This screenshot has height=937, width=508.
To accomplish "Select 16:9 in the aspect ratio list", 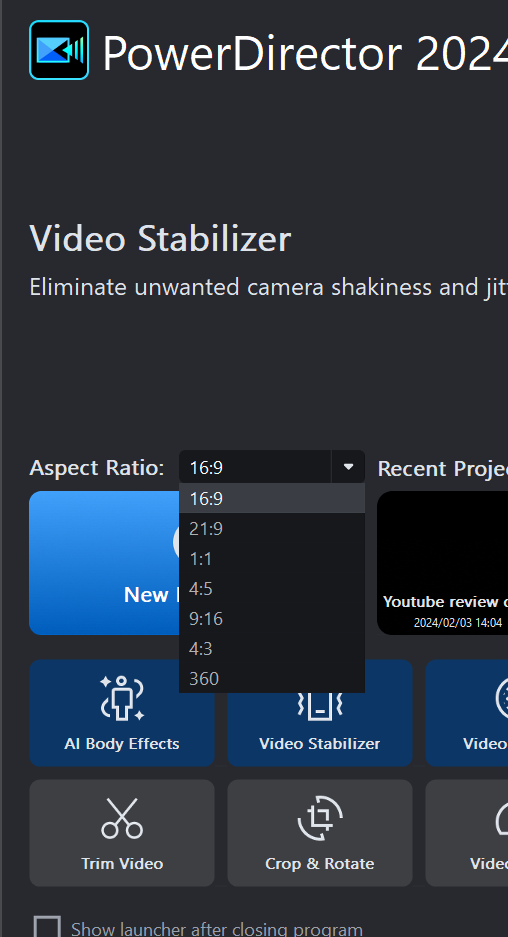I will tap(272, 498).
